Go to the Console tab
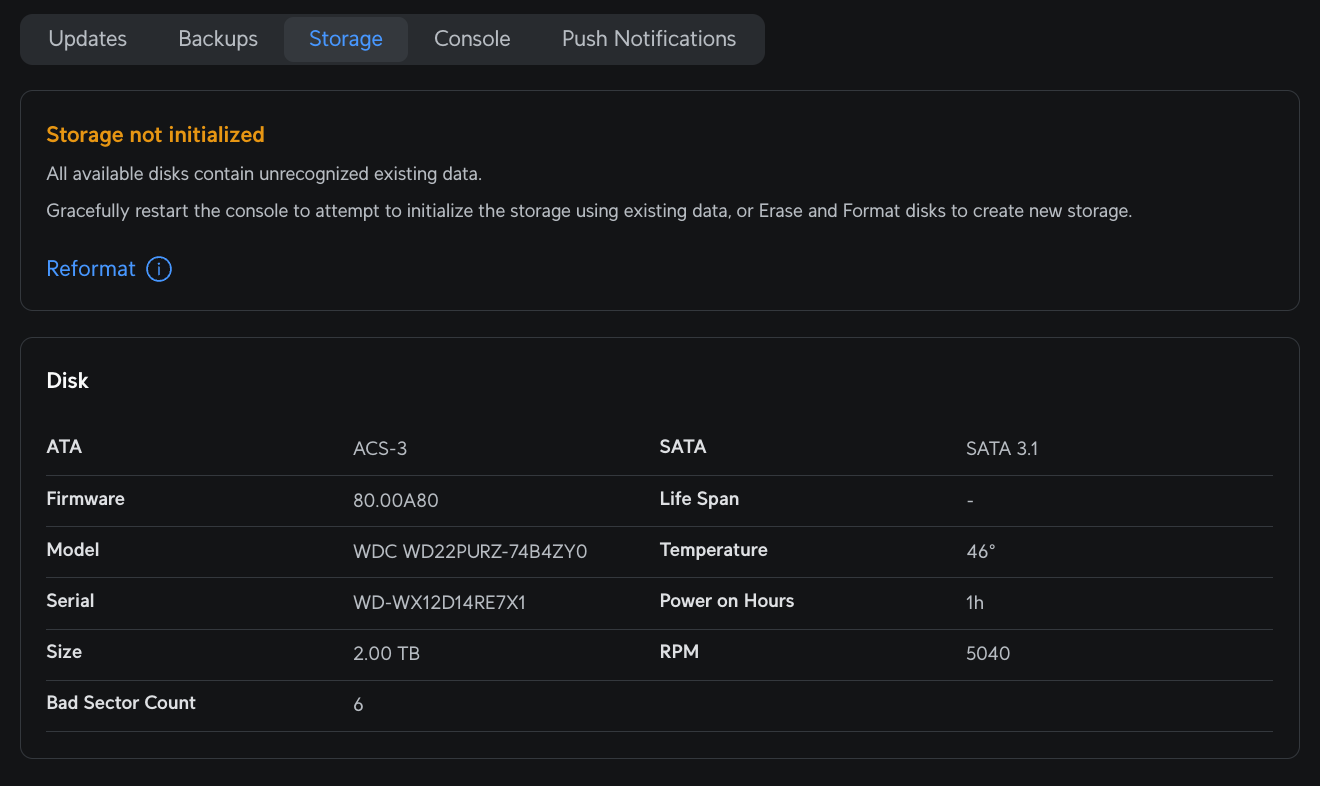The height and width of the screenshot is (786, 1320). point(472,39)
